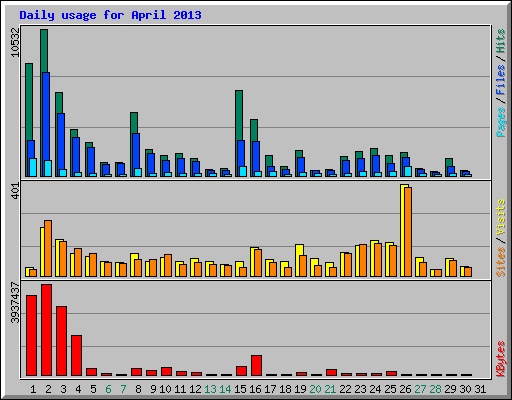Click the blue Files bar for day 3
The image size is (512, 400).
tap(61, 142)
